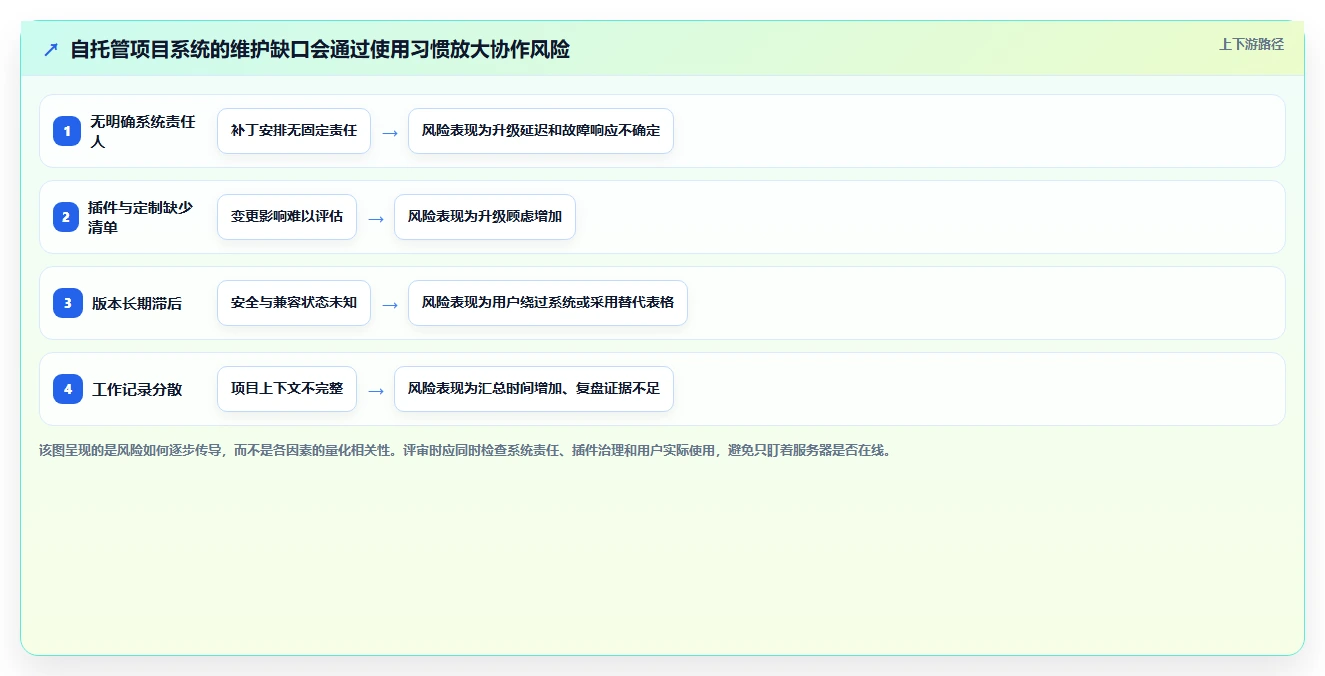
Task: Click the 变更影响难以评估 box
Action: point(287,217)
